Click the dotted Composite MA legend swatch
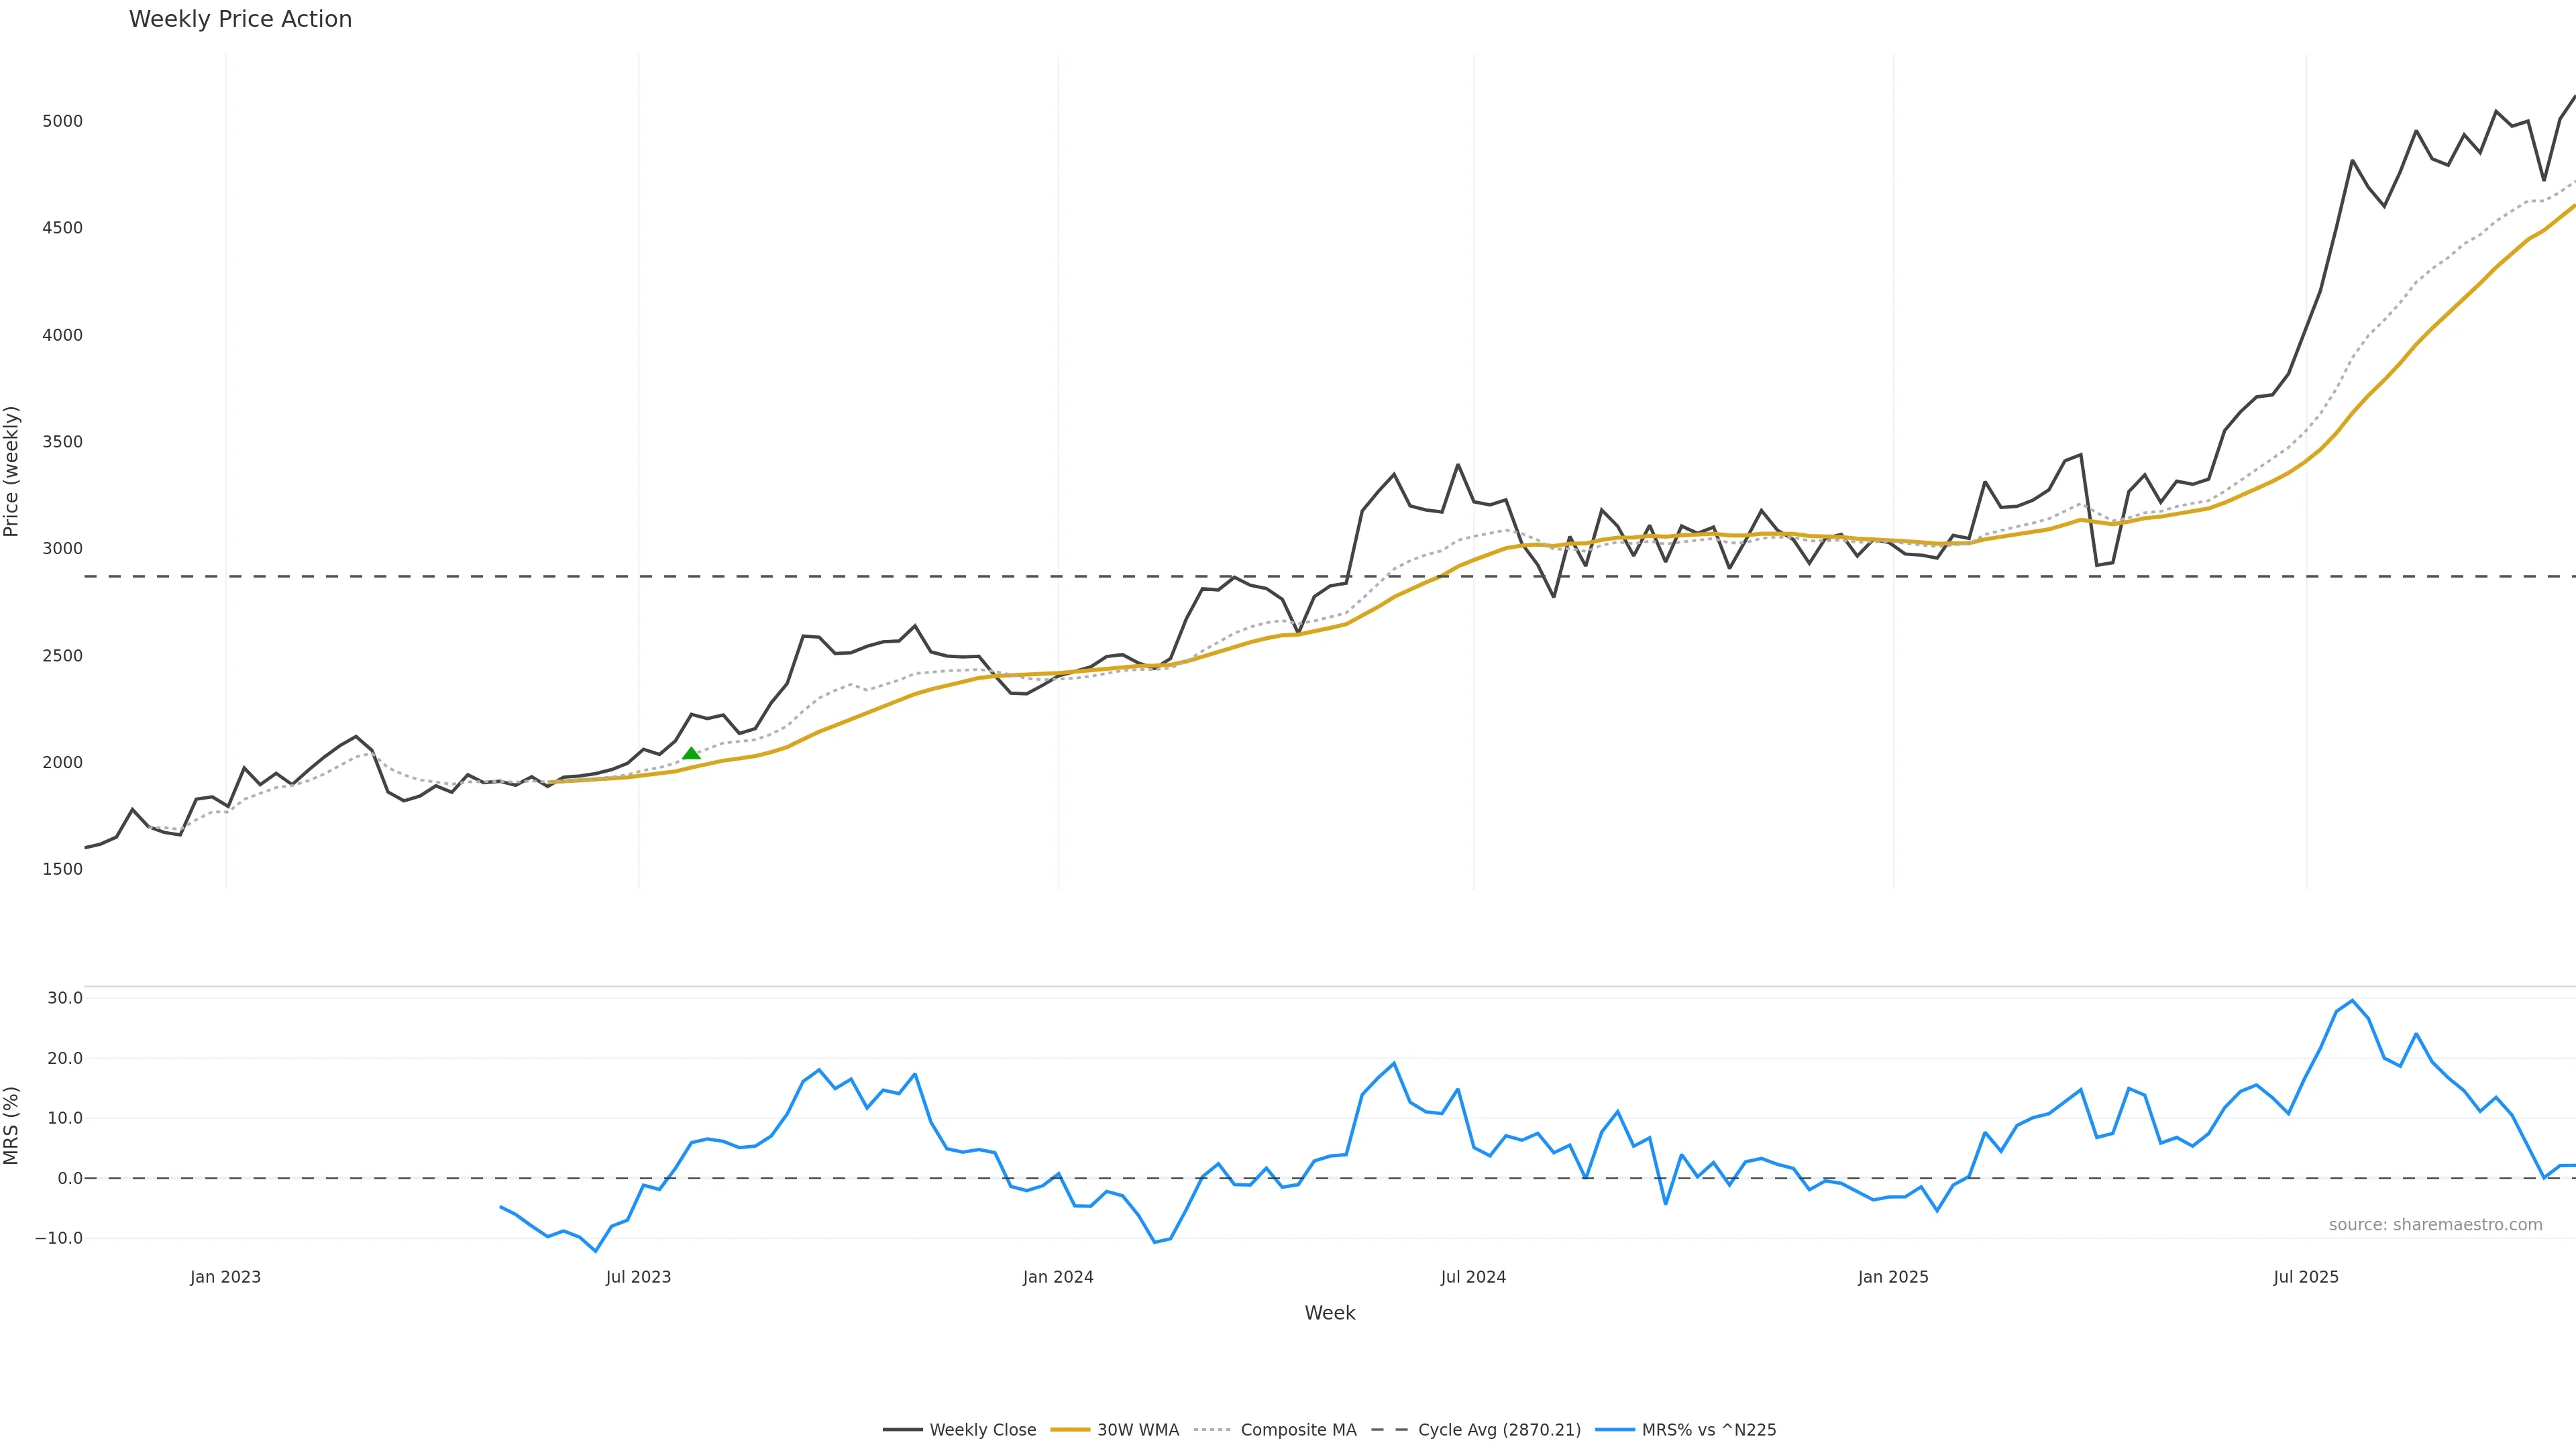The height and width of the screenshot is (1449, 2576). tap(1212, 1430)
